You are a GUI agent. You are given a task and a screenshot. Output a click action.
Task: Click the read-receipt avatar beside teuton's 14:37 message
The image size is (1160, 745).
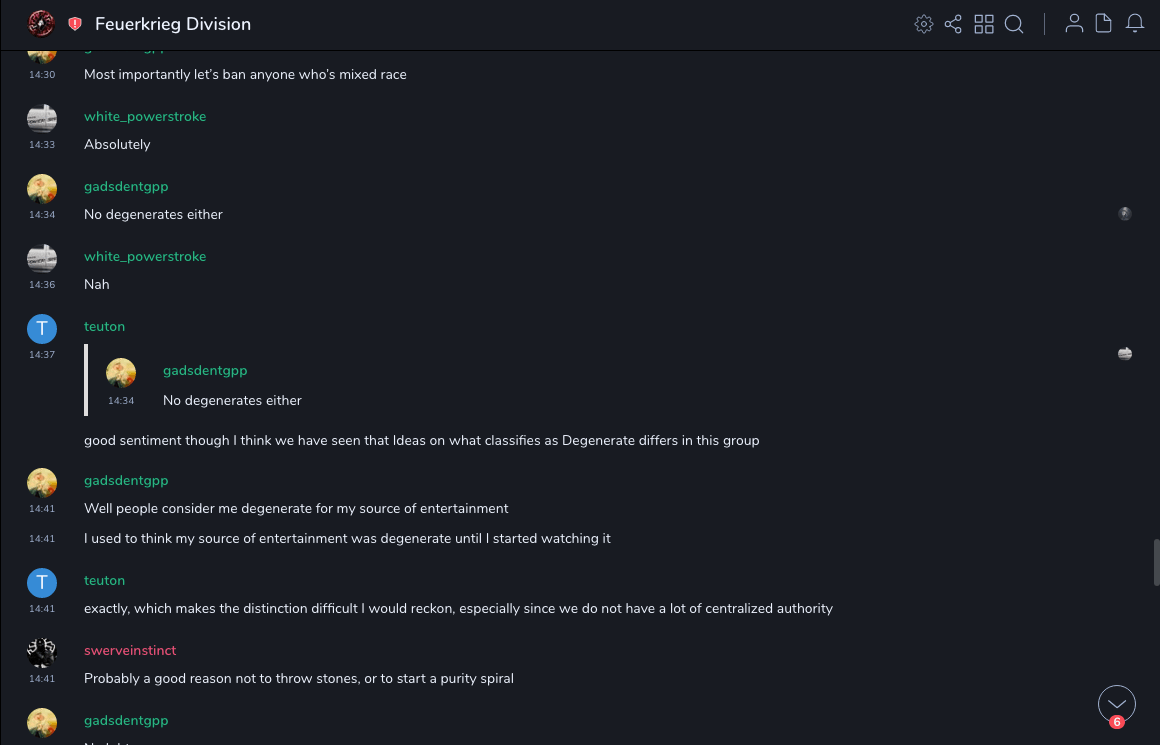tap(1125, 354)
